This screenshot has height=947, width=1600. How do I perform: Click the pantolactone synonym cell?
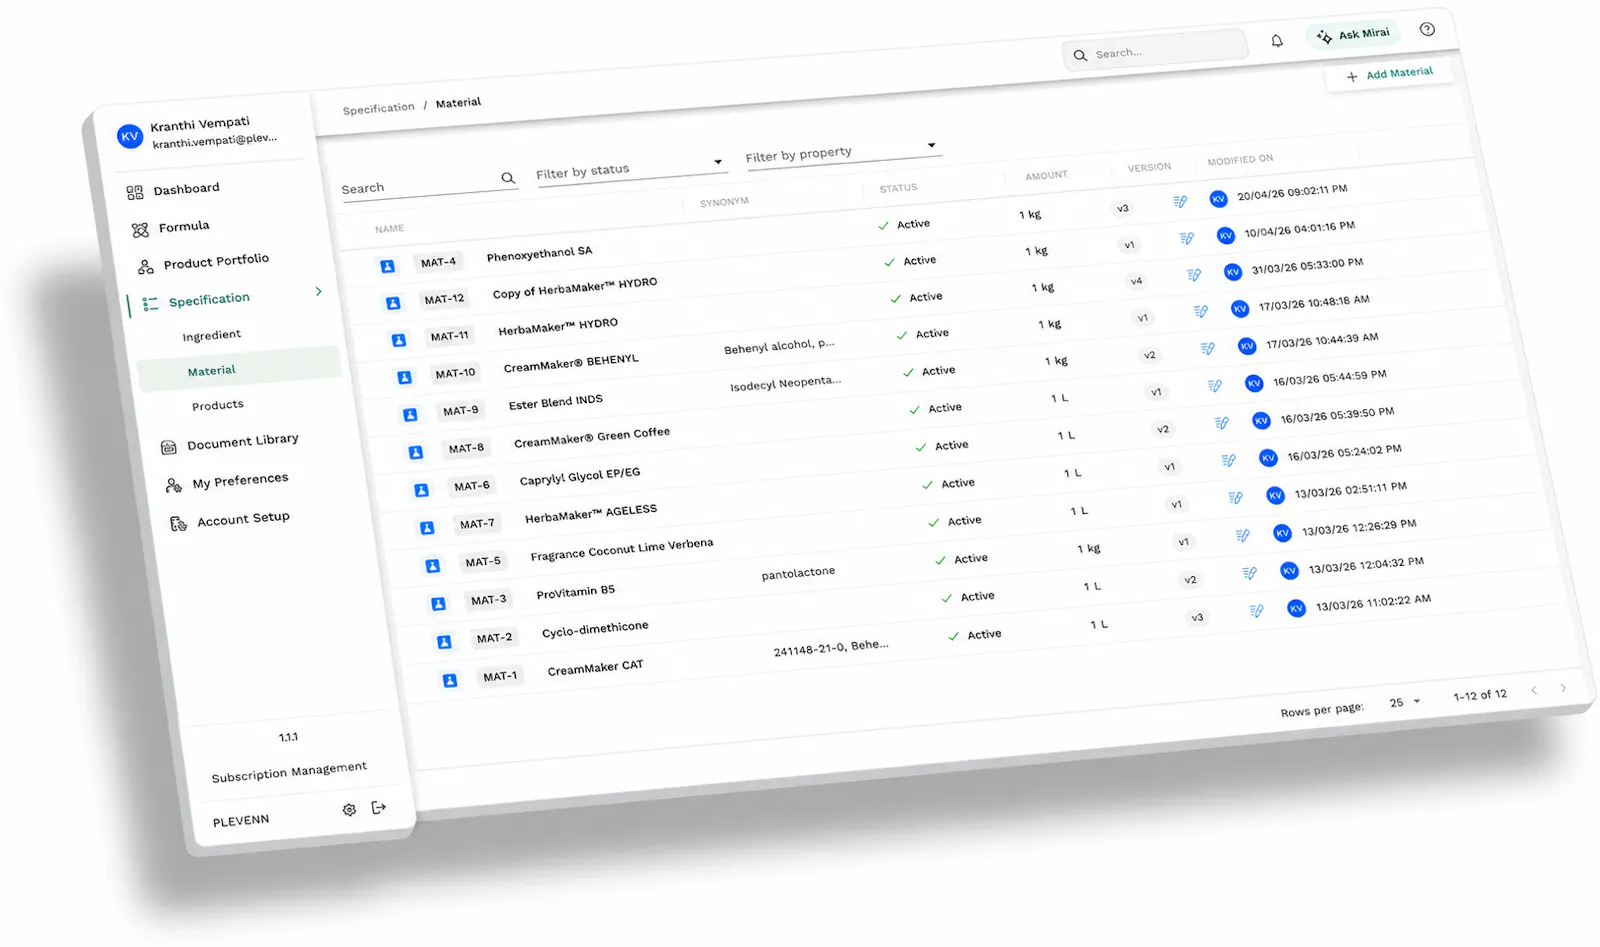click(x=798, y=573)
